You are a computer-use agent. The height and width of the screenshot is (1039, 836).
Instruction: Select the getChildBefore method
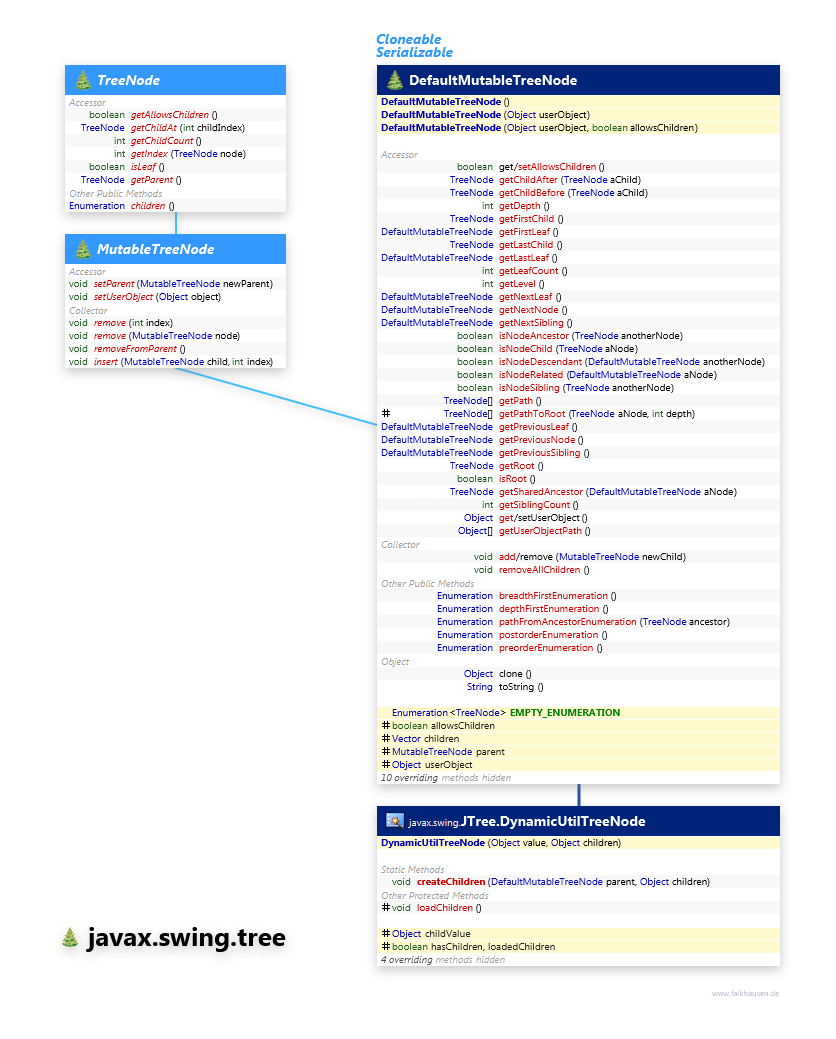coord(531,193)
